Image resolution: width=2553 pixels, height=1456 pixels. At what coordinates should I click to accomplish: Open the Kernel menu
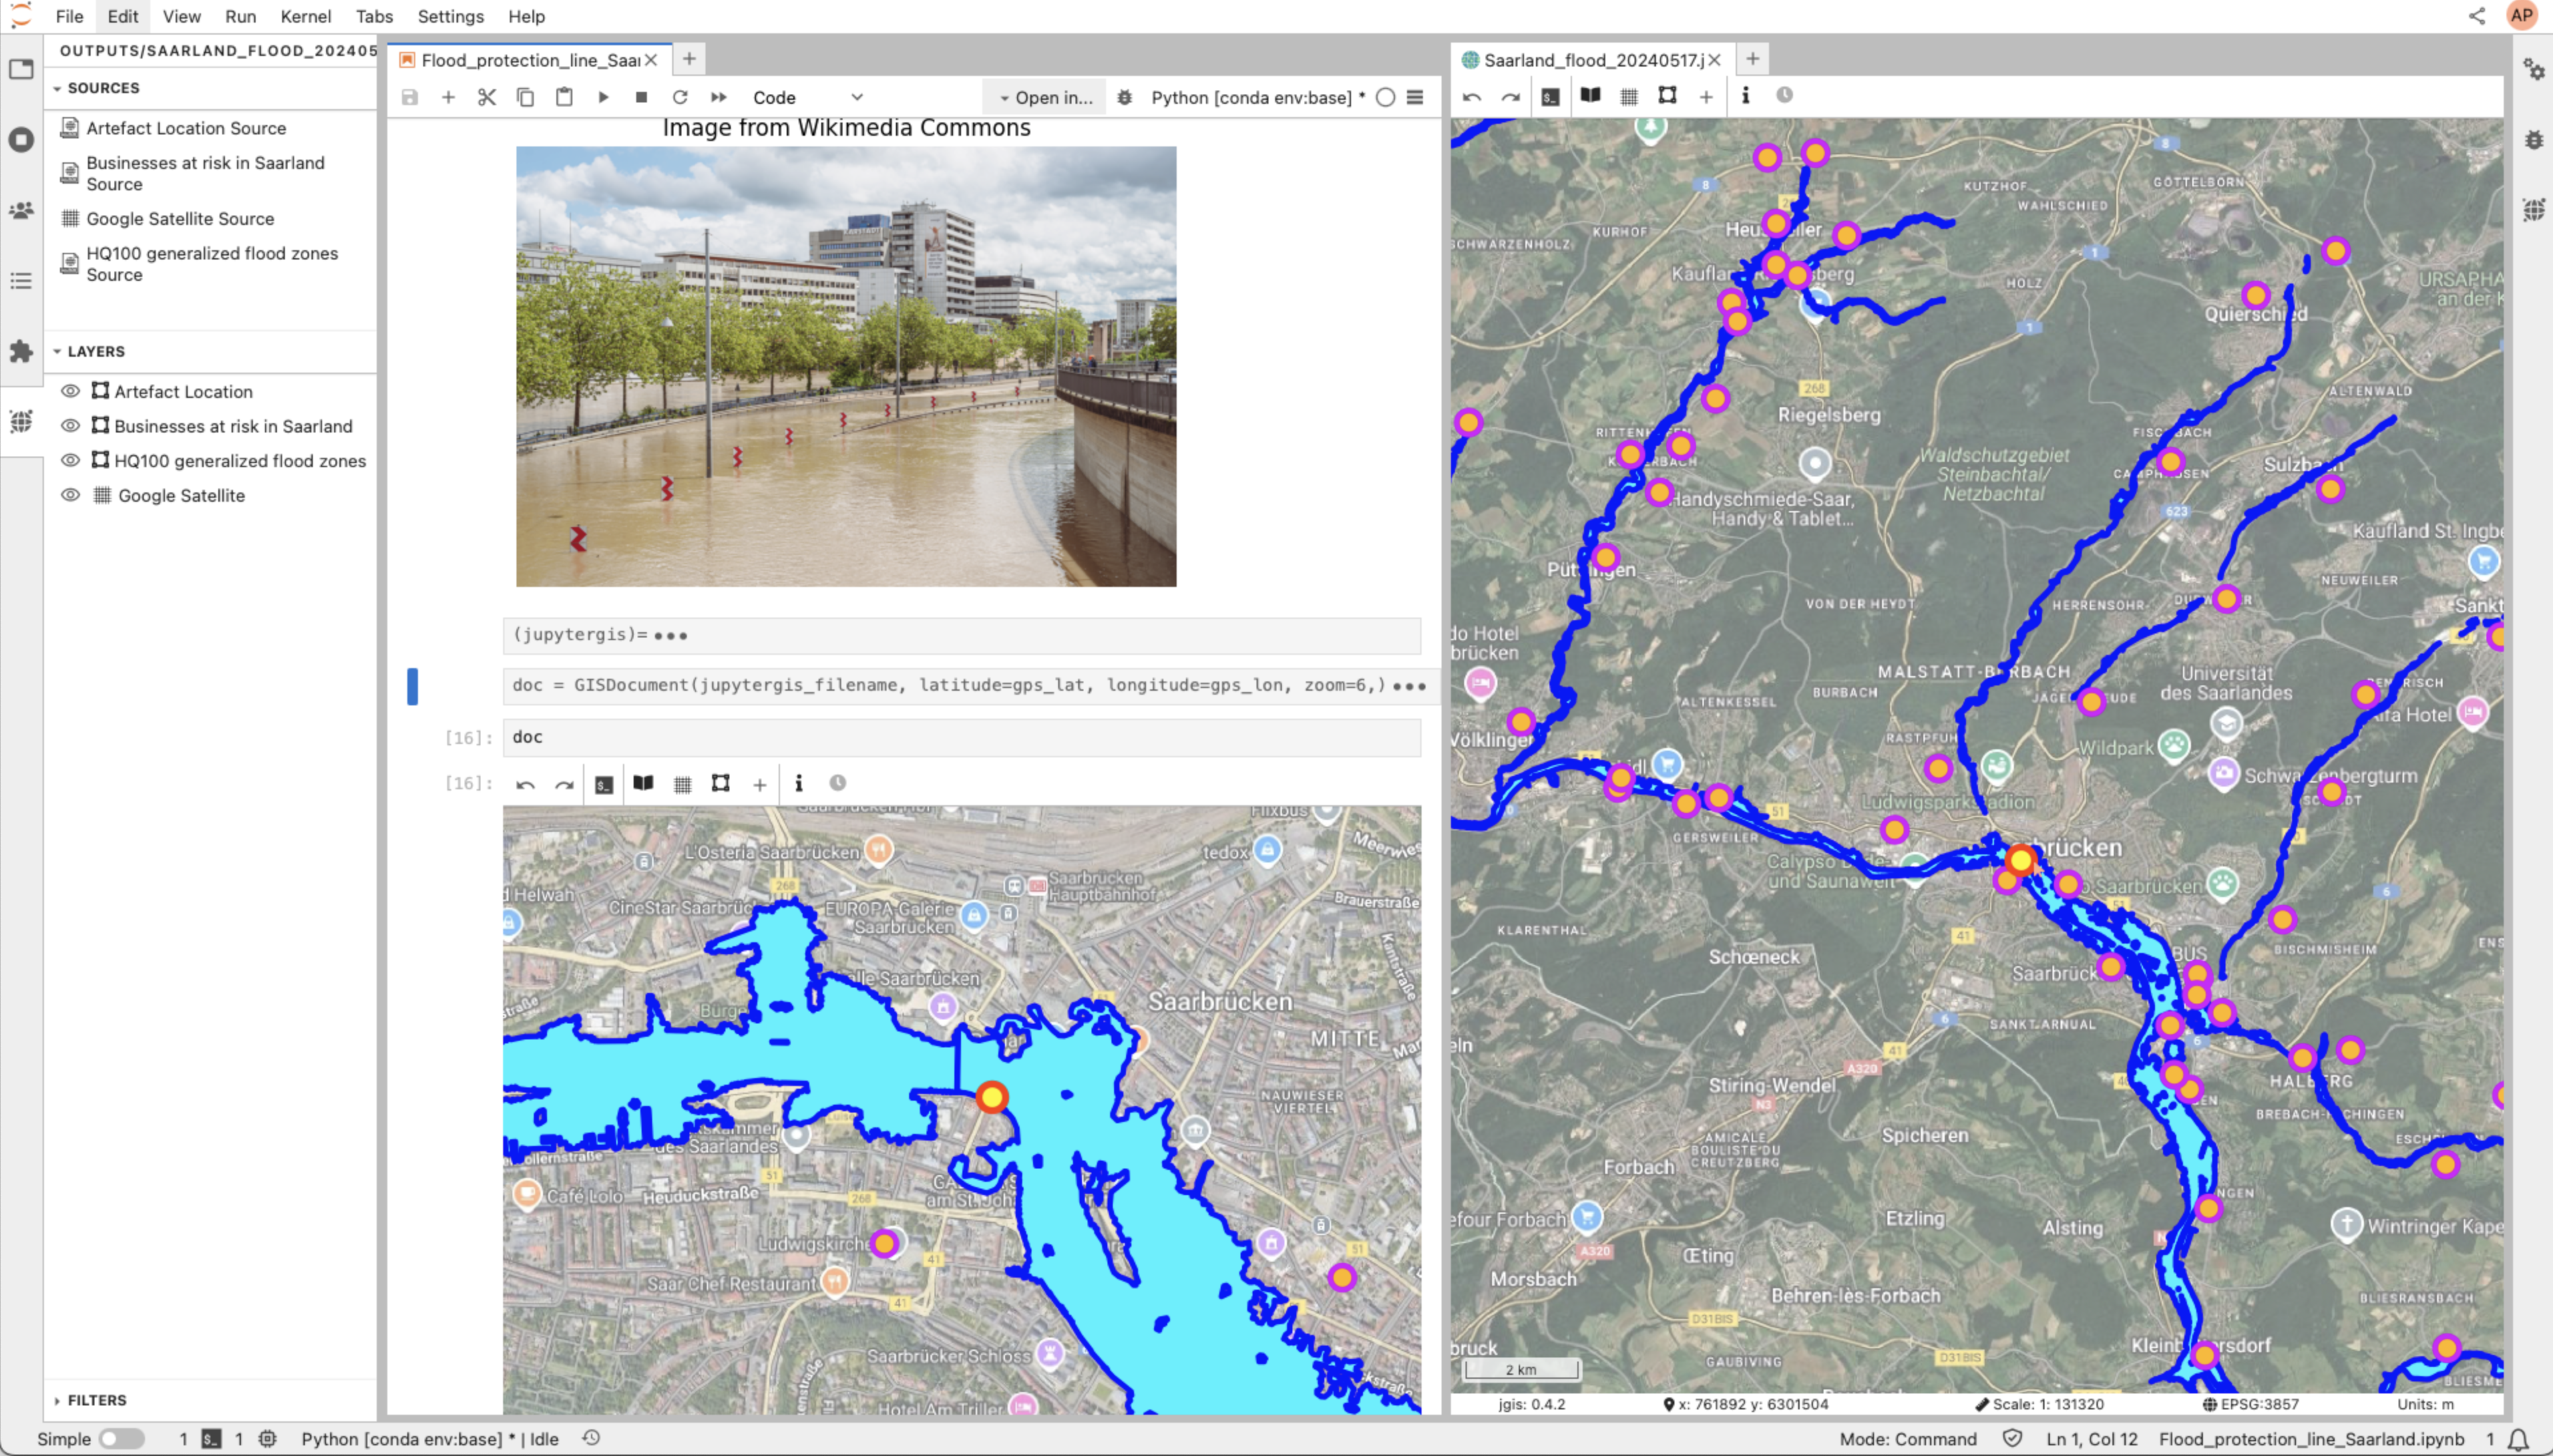pyautogui.click(x=305, y=16)
